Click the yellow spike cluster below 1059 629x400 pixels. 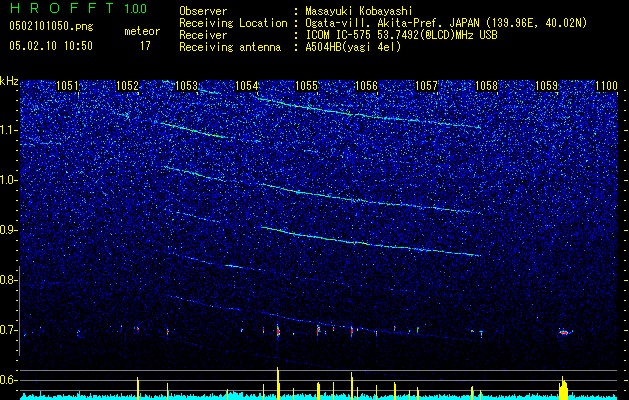point(564,386)
